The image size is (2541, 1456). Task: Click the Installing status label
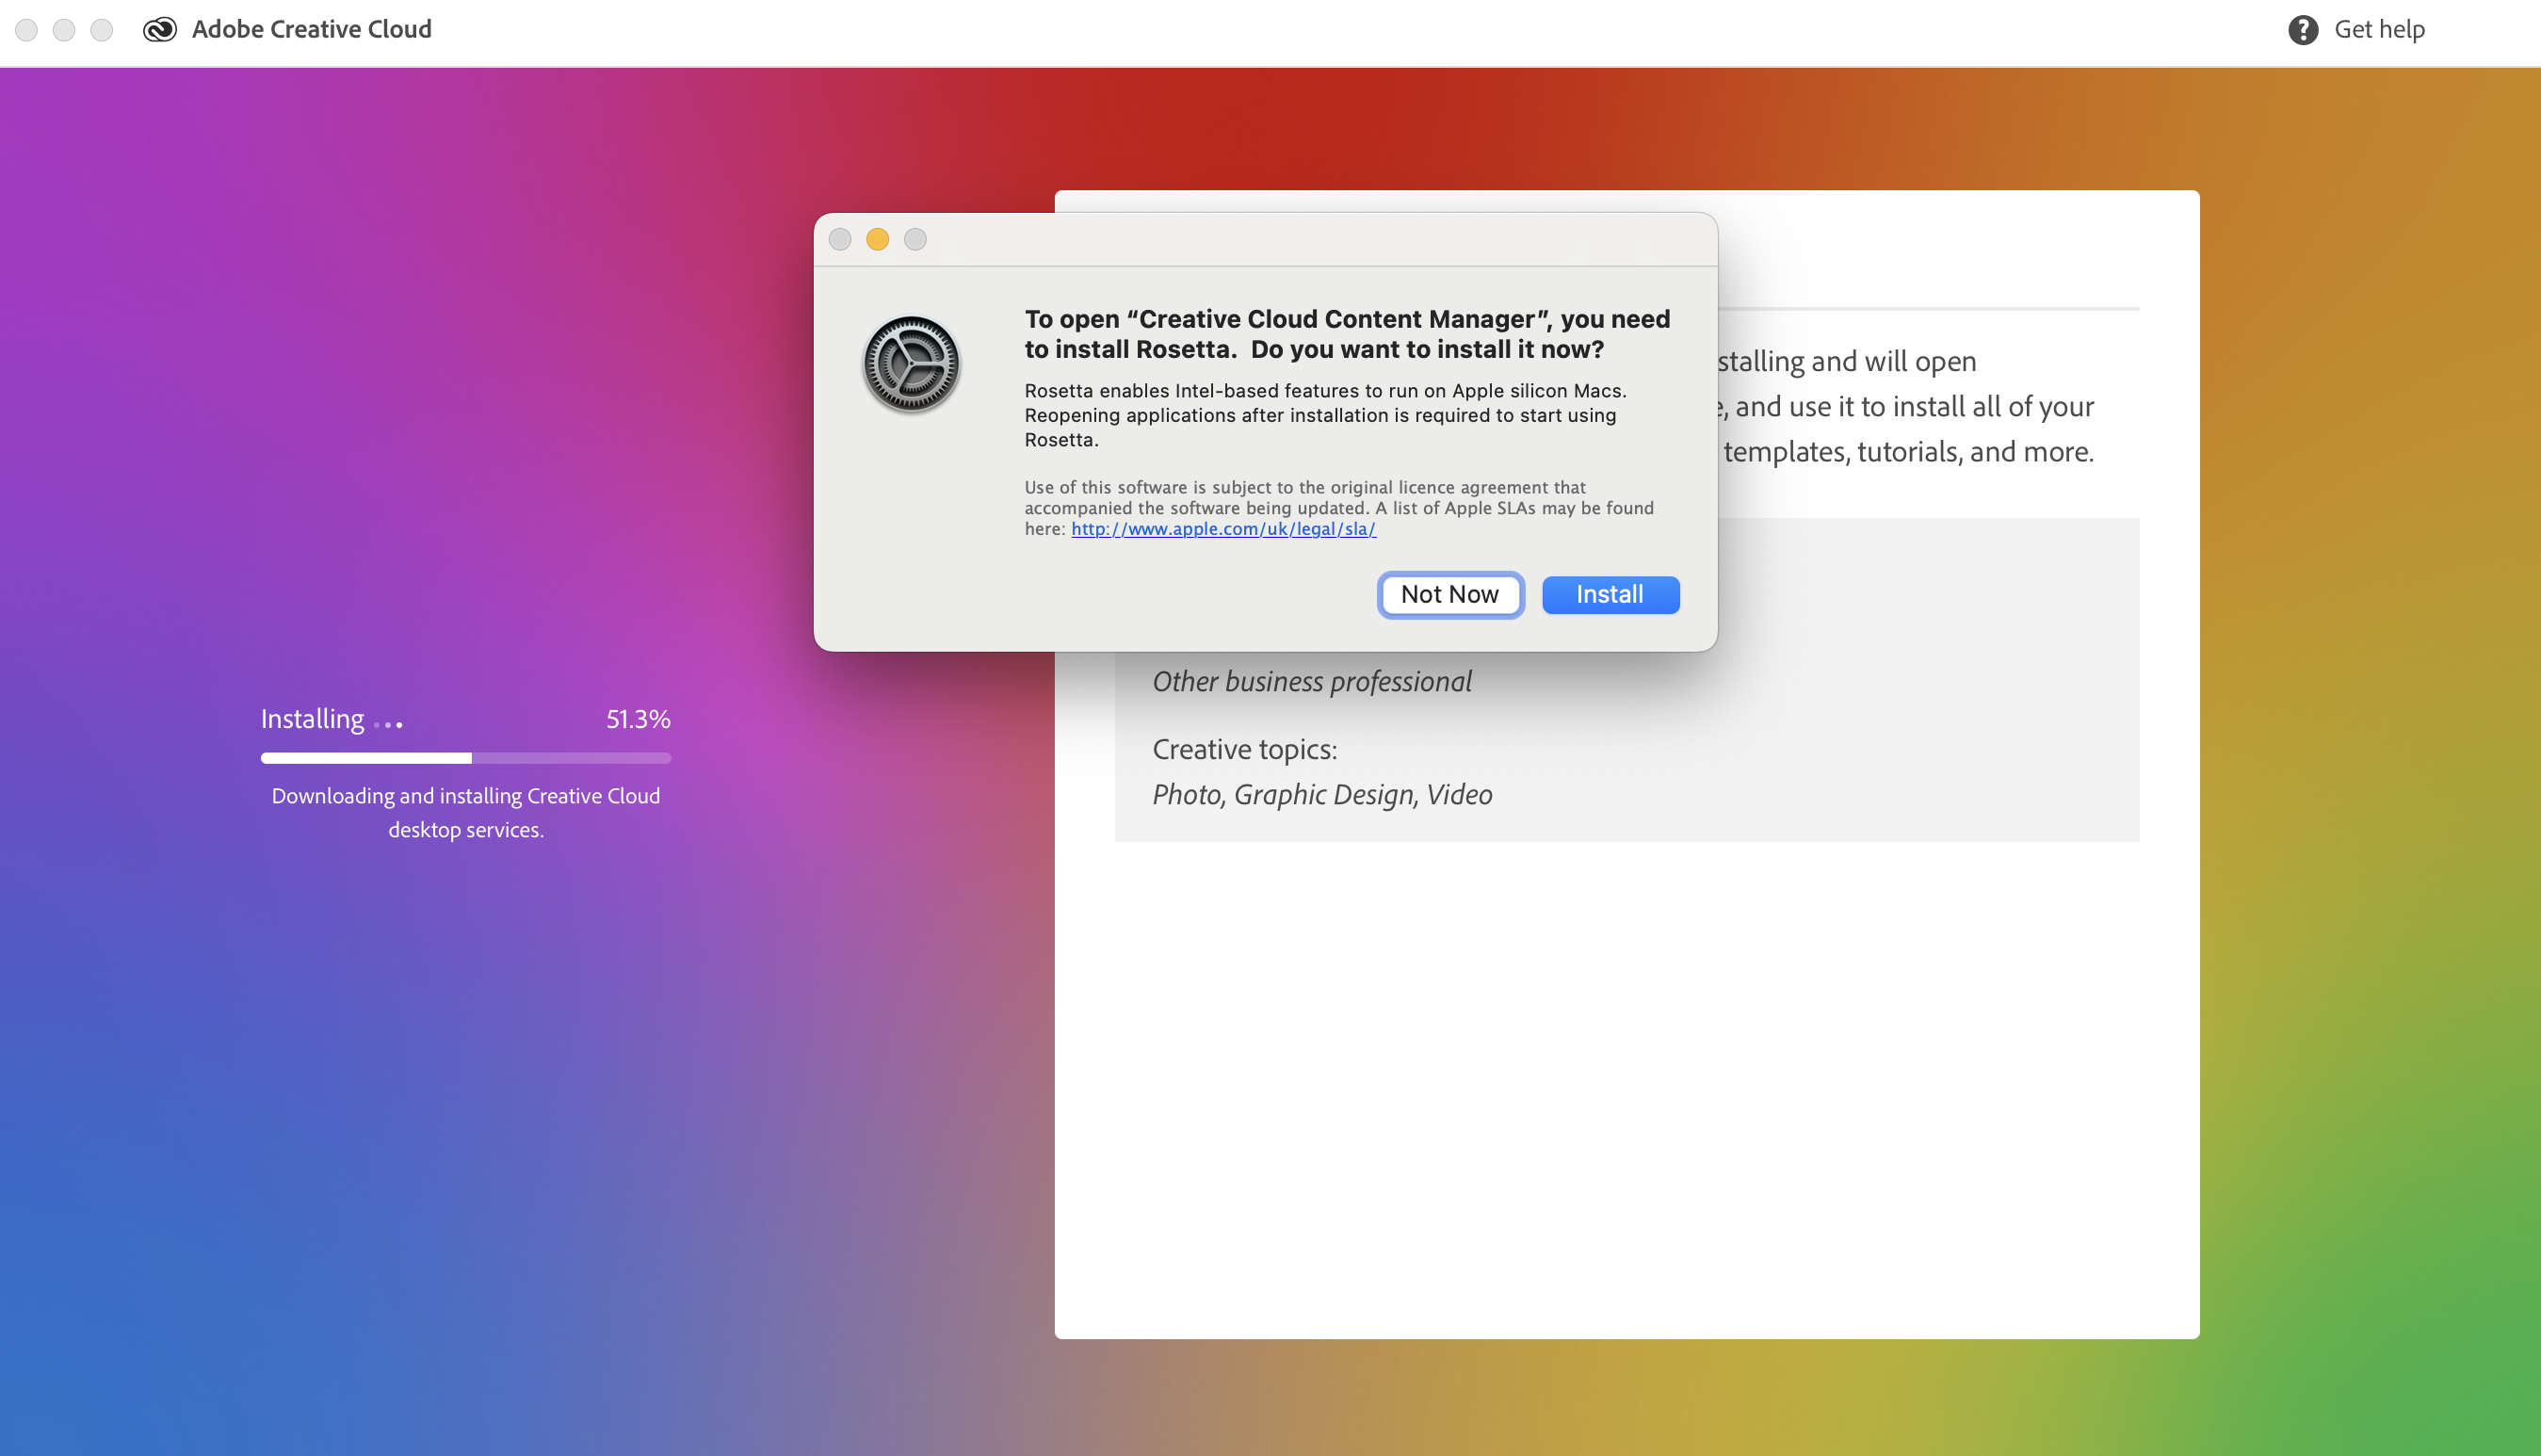click(x=312, y=719)
